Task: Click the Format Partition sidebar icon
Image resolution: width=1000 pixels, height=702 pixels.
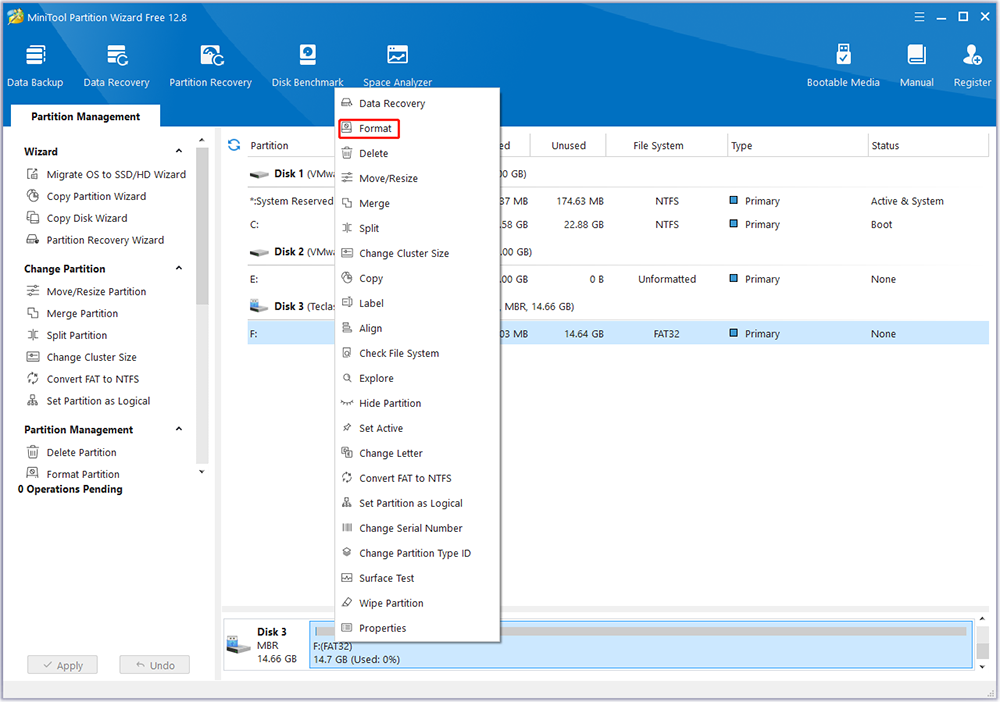Action: click(x=33, y=473)
